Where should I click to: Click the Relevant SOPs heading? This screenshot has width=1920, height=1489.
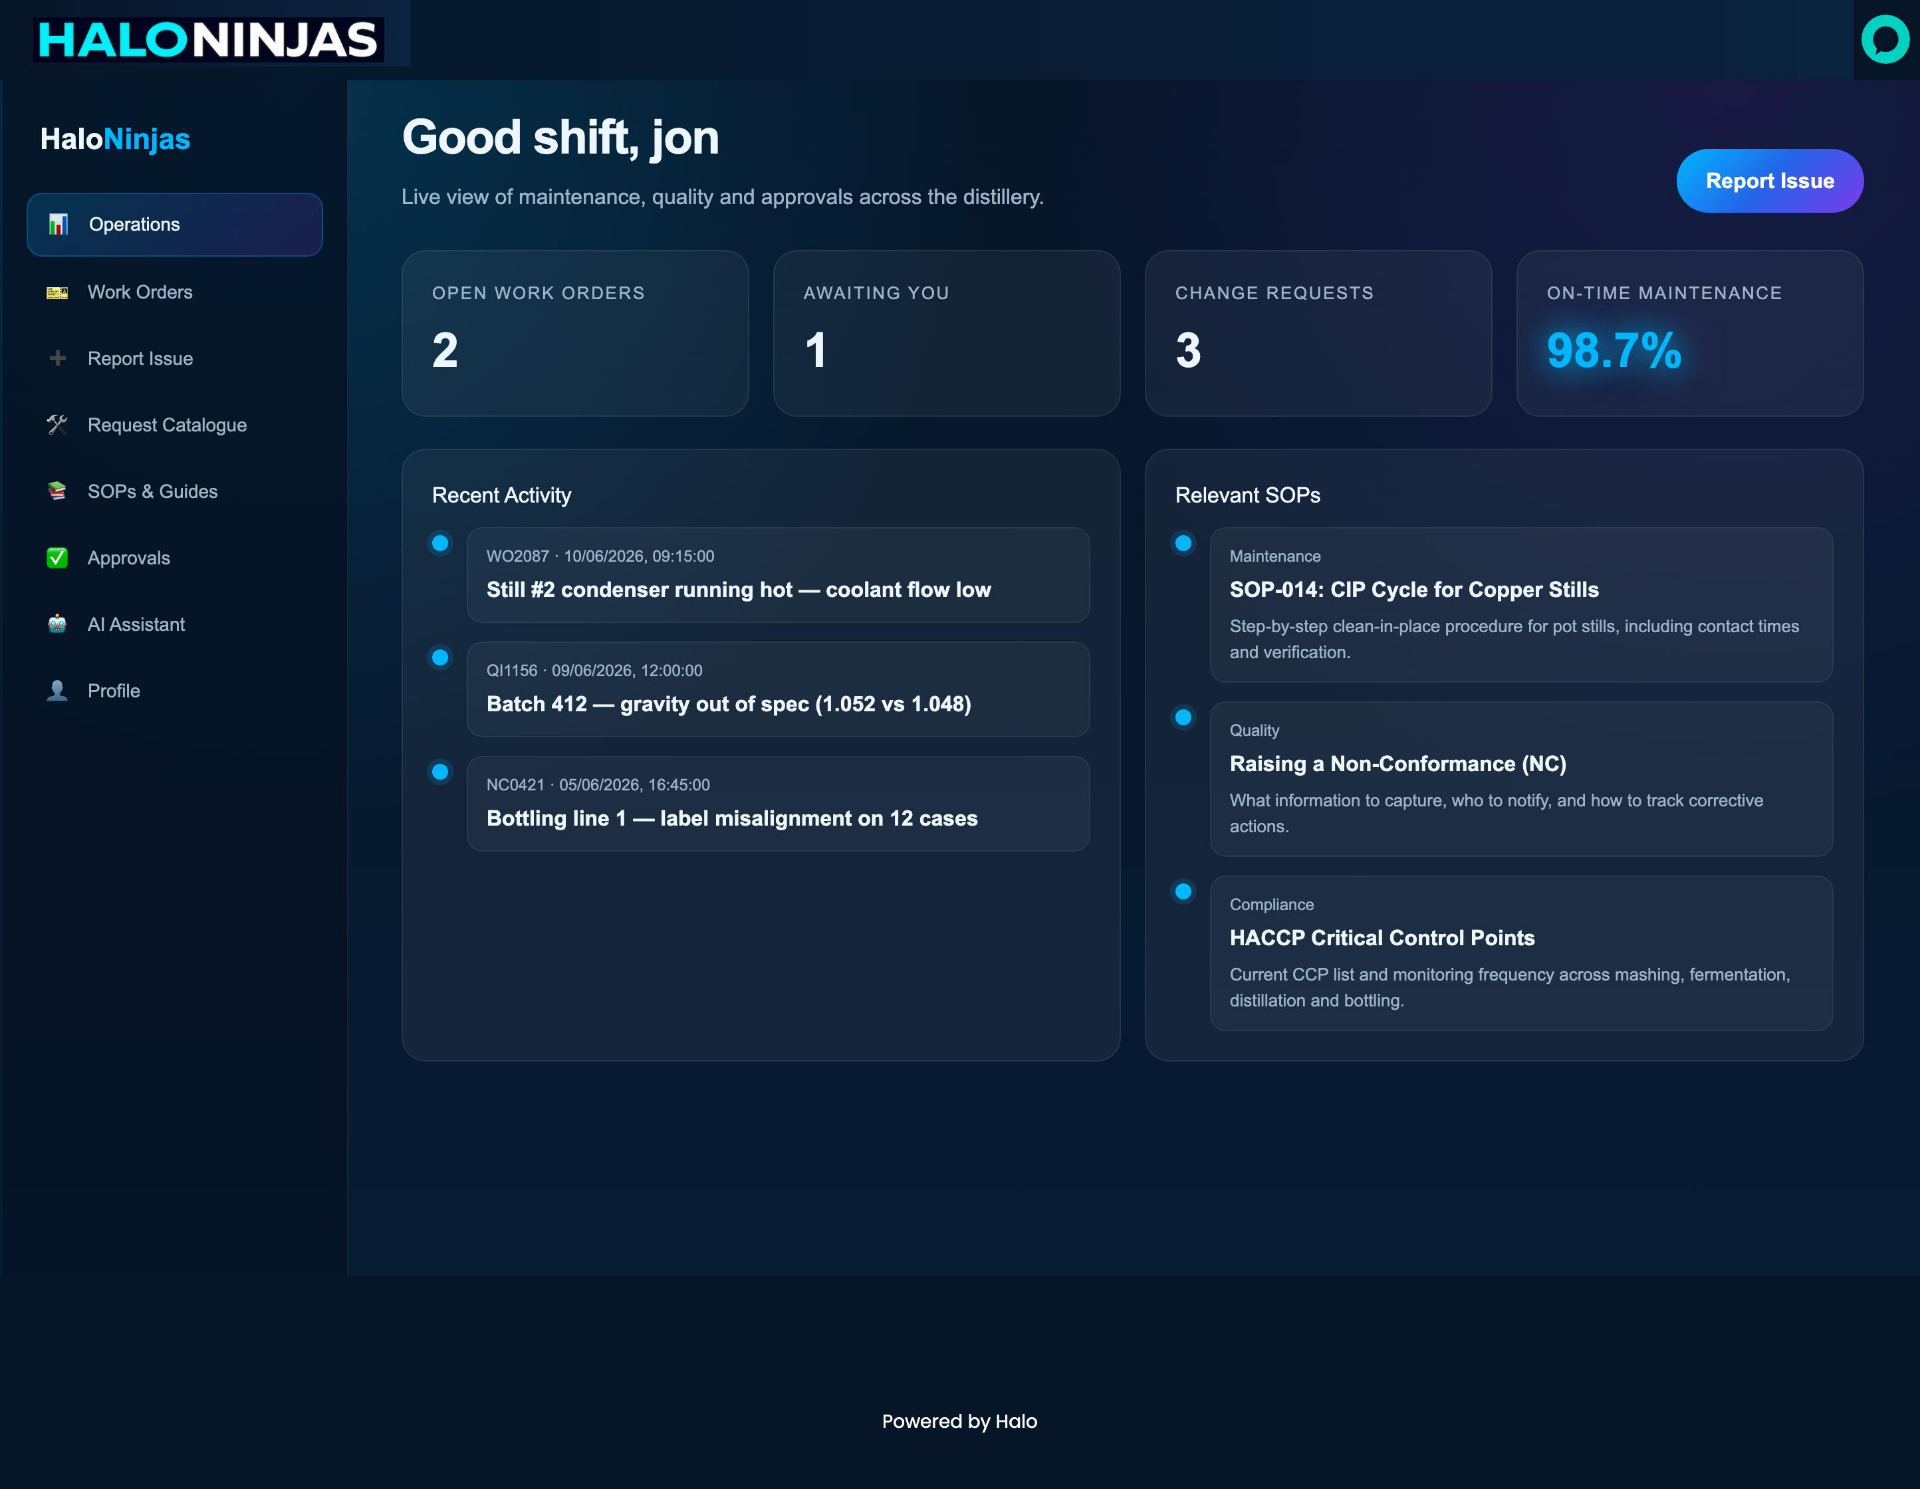click(1247, 495)
